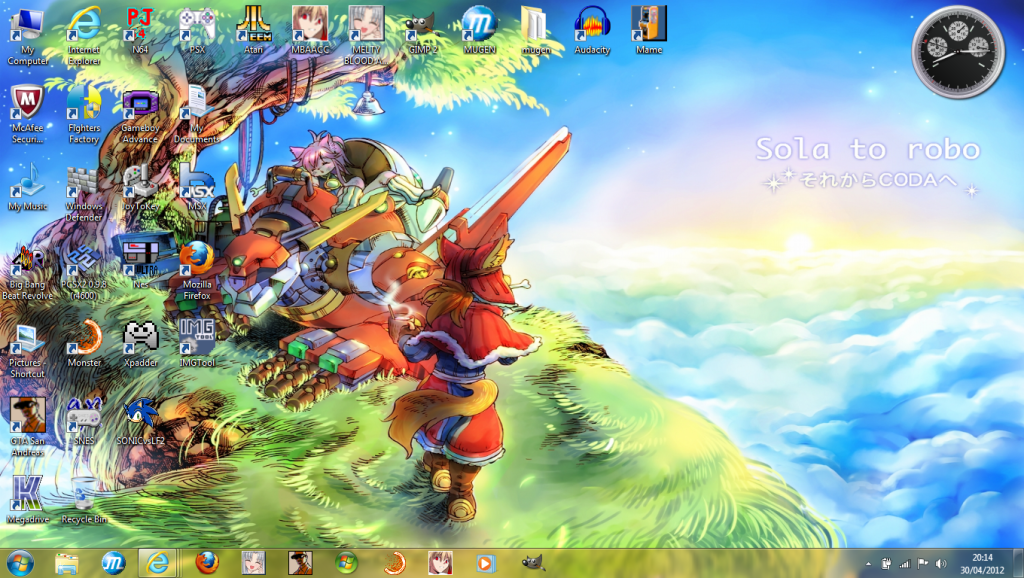The height and width of the screenshot is (578, 1024).
Task: Launch the media player taskbar icon
Action: point(486,563)
